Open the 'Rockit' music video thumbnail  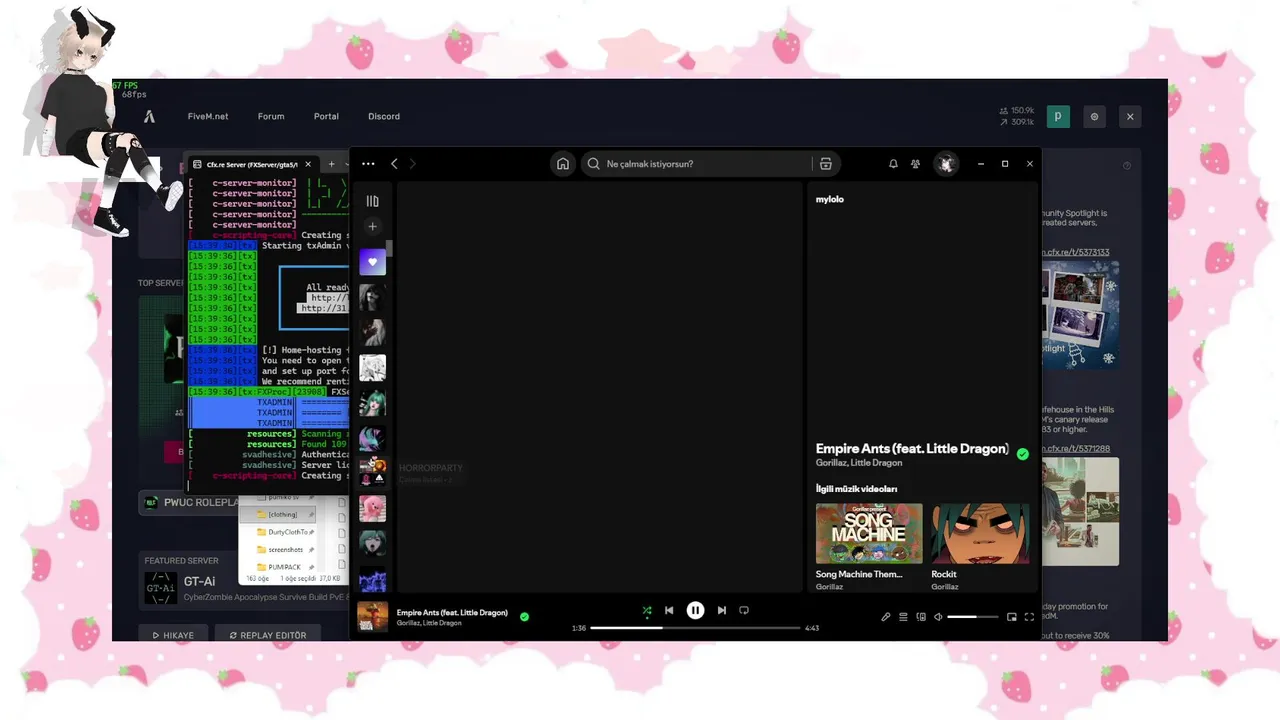[x=980, y=534]
